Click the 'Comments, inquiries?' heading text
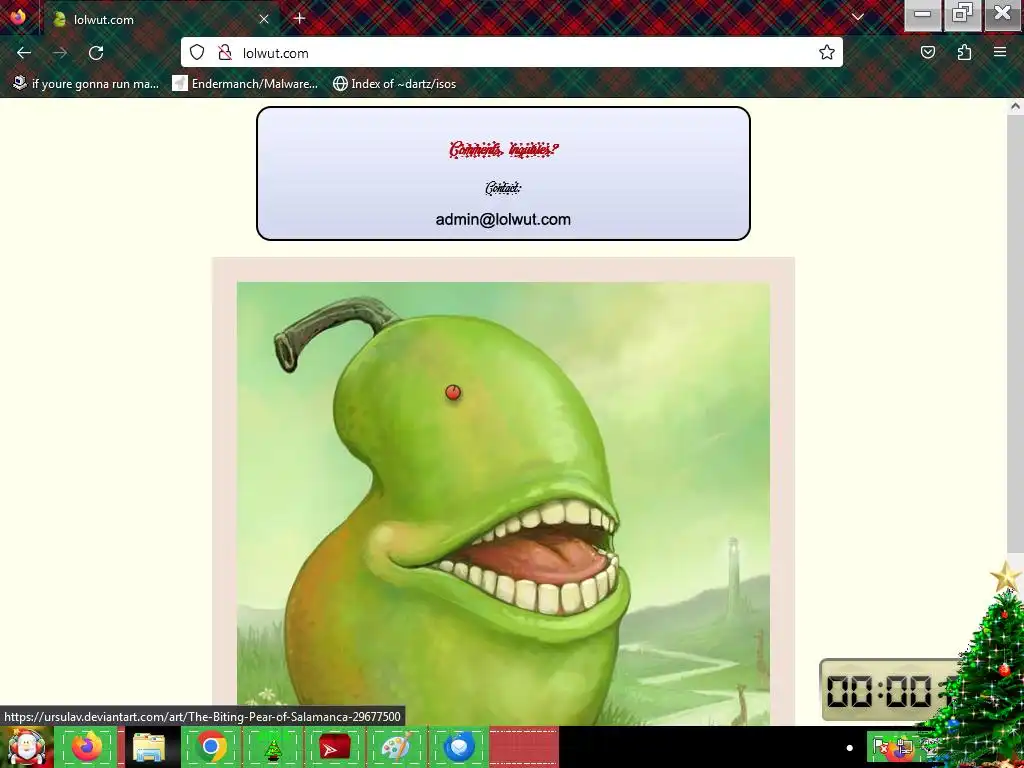The width and height of the screenshot is (1024, 768). [x=504, y=150]
